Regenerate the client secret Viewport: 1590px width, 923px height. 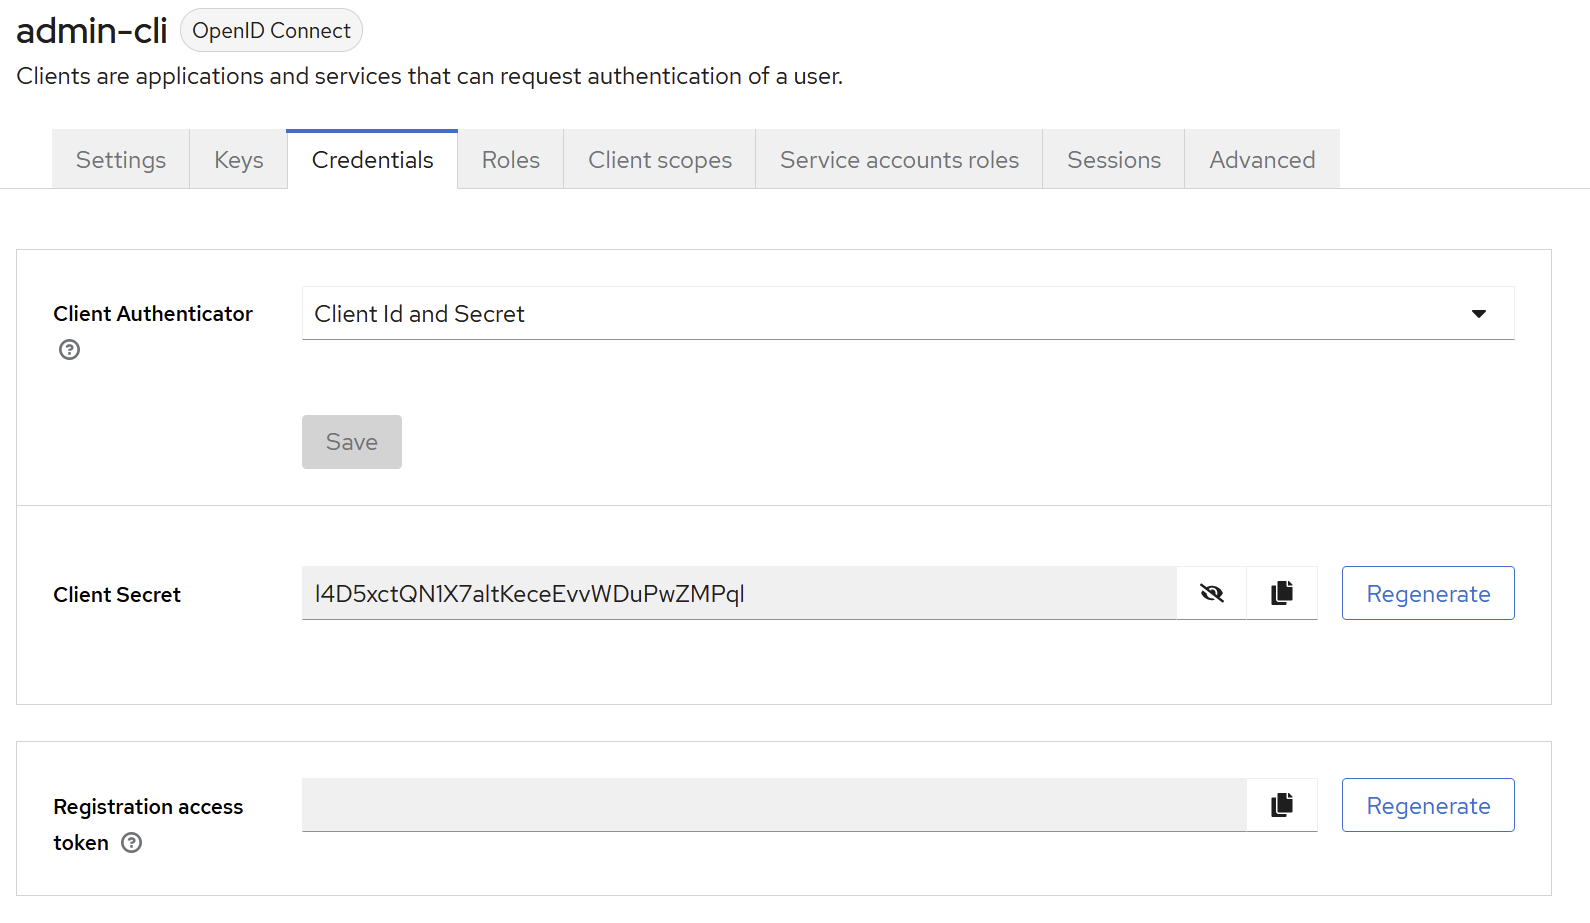click(x=1427, y=593)
